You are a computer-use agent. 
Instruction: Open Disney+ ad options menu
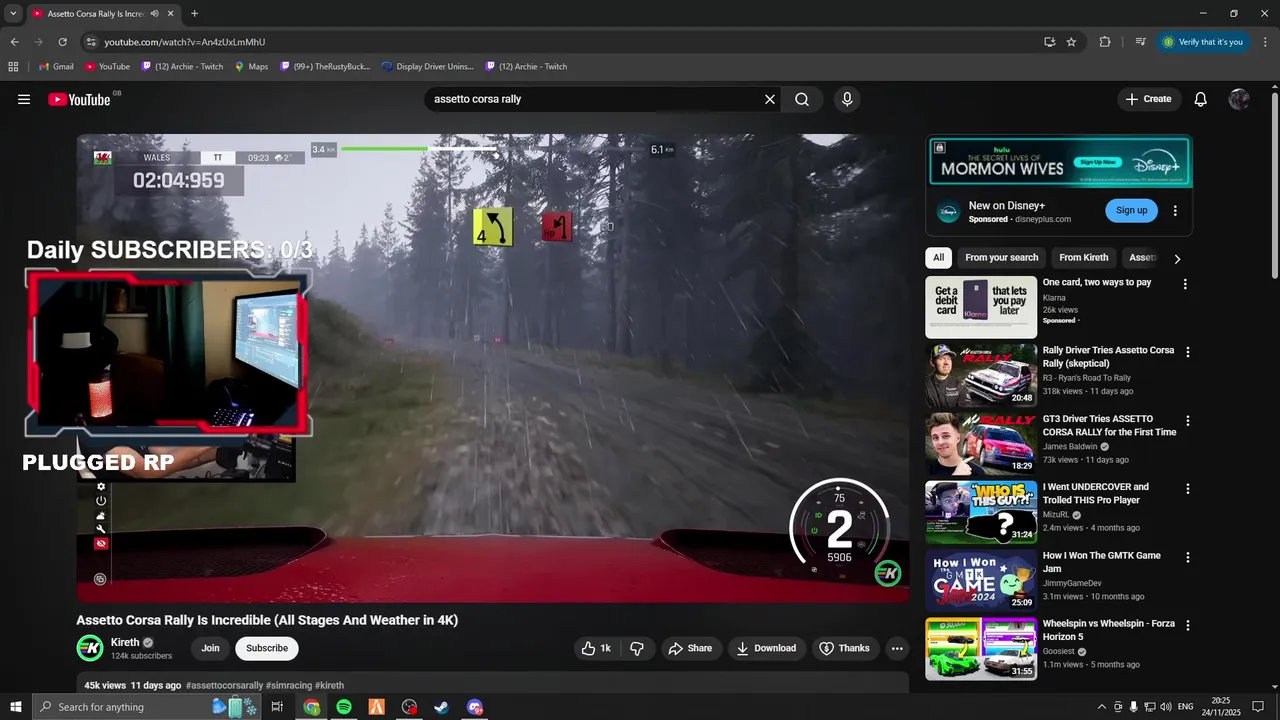pos(1175,211)
